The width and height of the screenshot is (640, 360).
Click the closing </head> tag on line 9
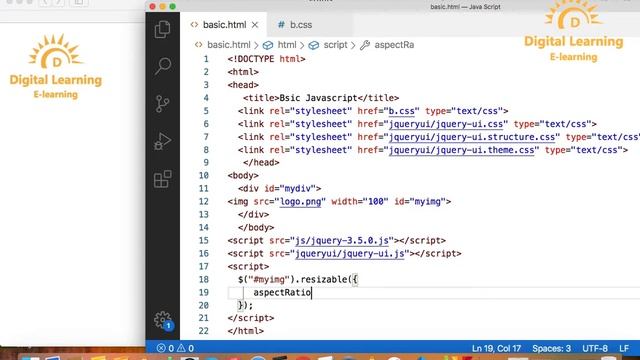click(261, 162)
